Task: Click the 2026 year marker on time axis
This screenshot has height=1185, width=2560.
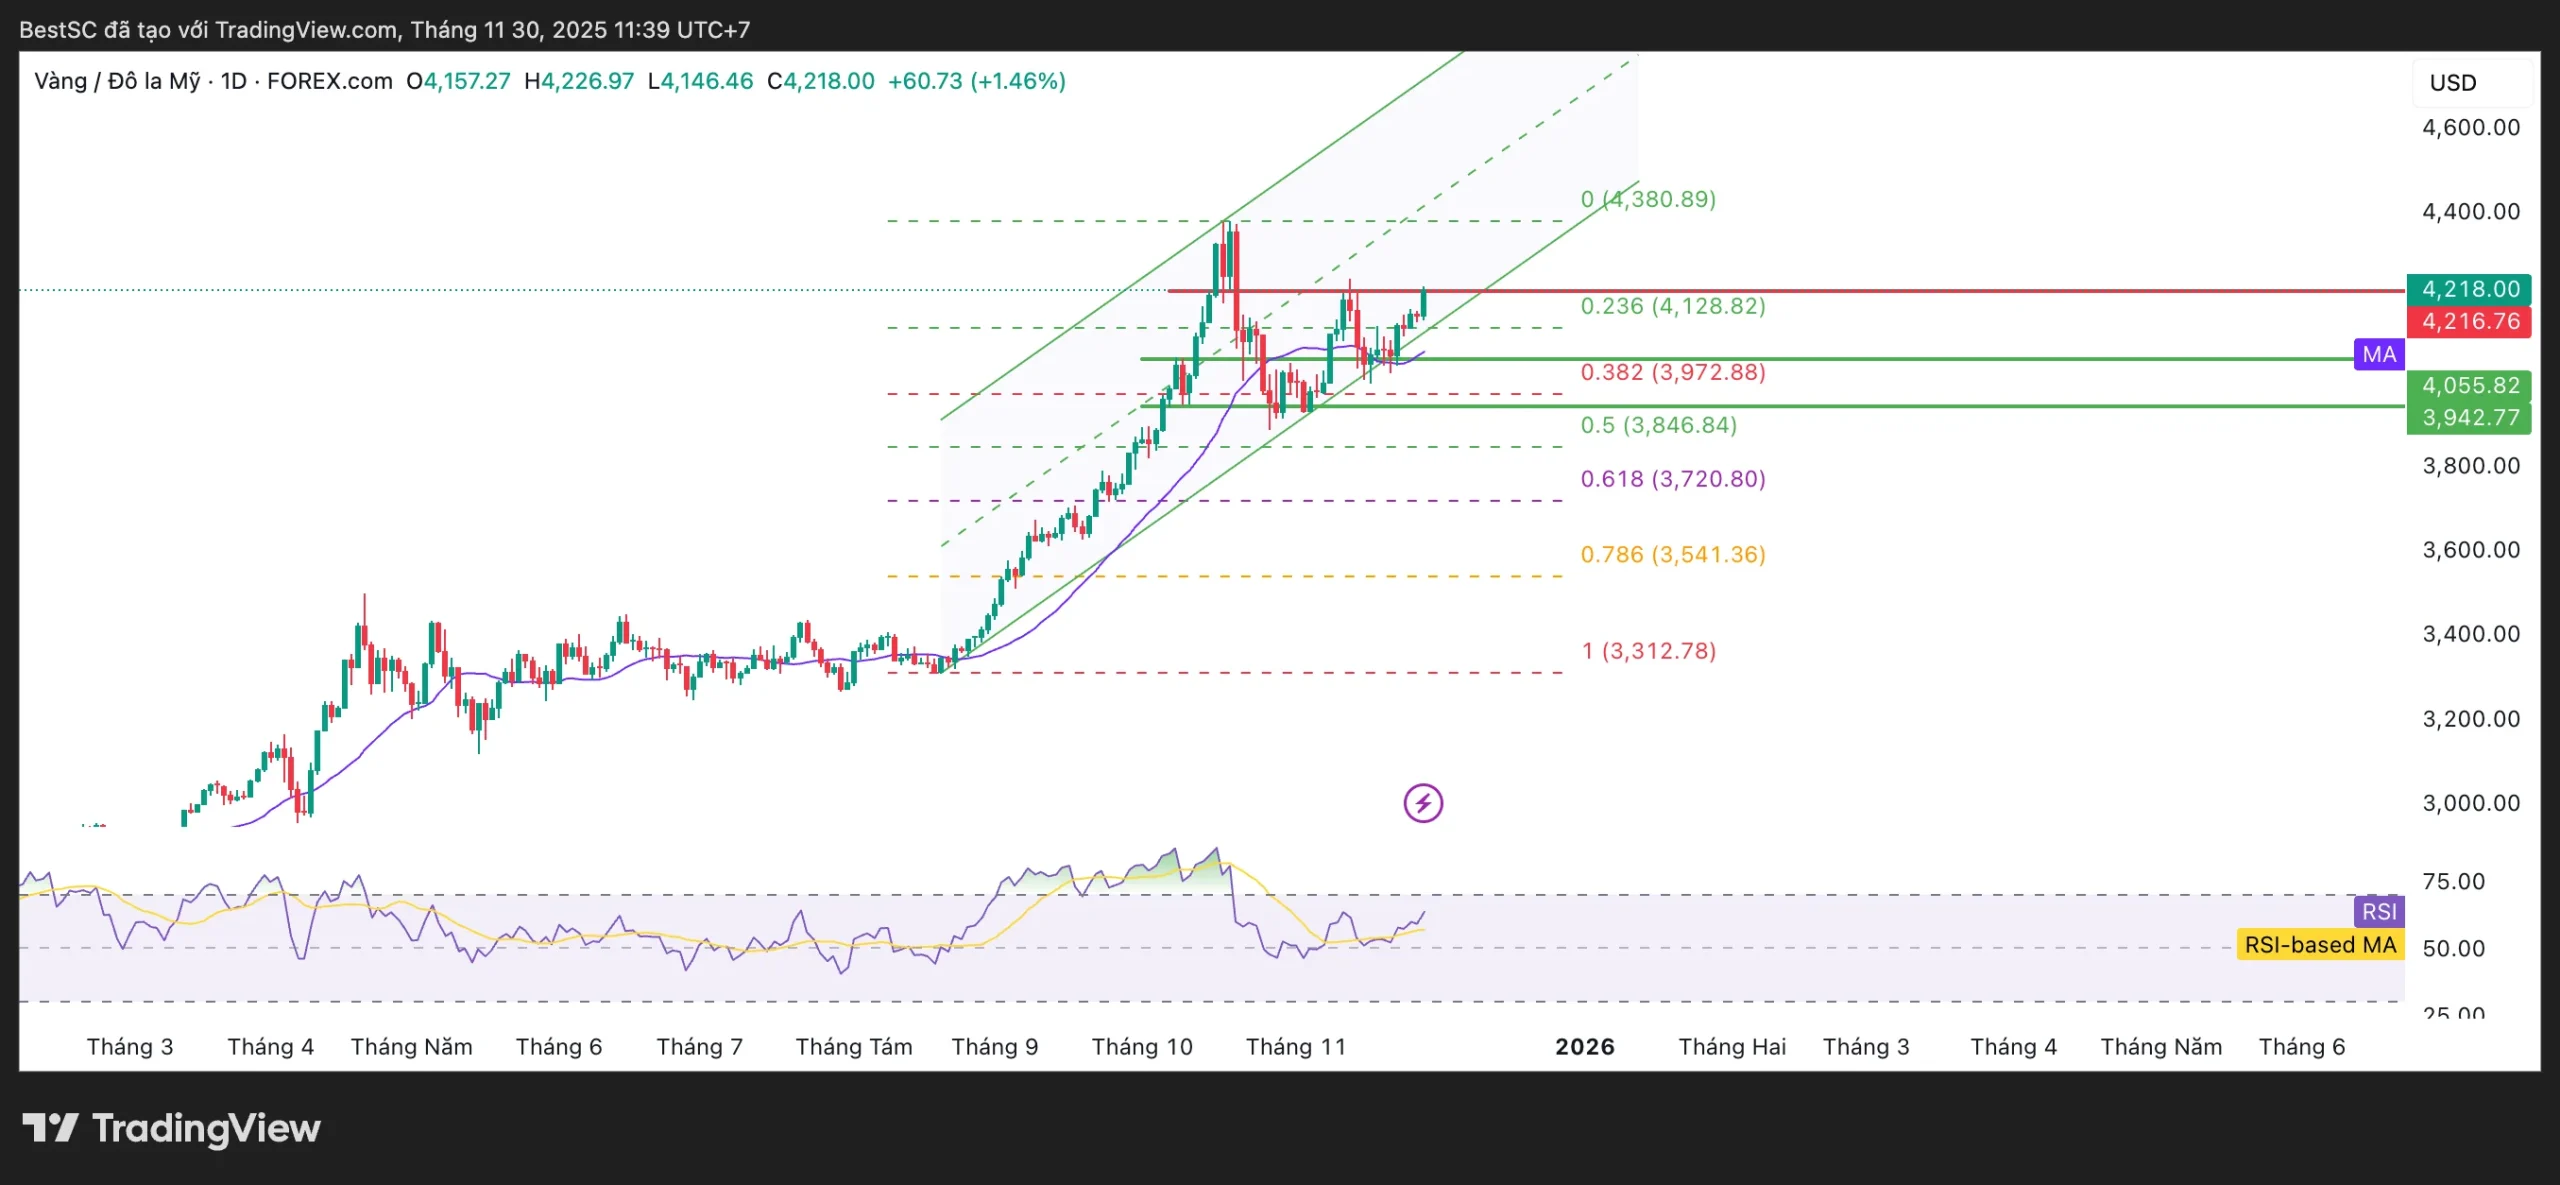Action: click(1584, 1047)
